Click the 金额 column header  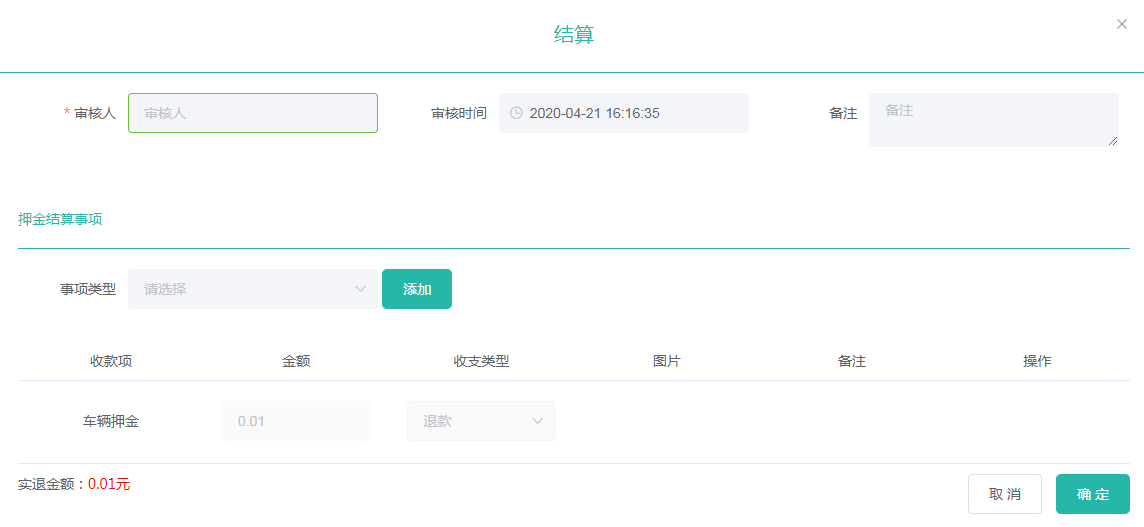click(x=296, y=361)
